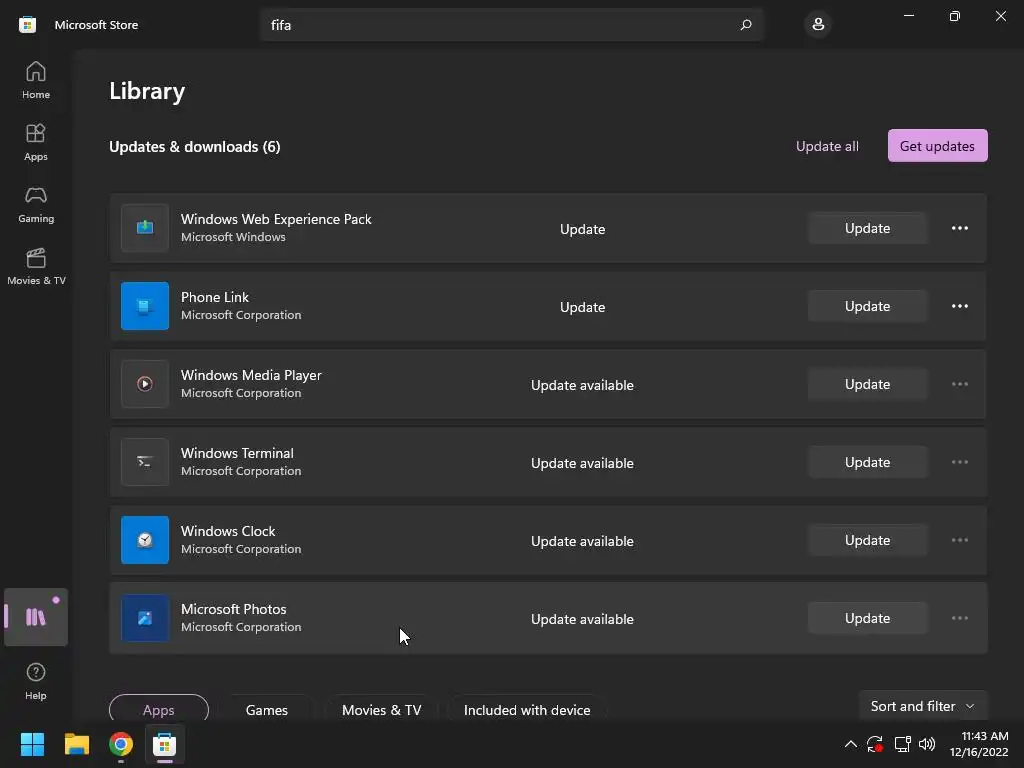
Task: Click the Microsoft Store logo in title bar
Action: click(x=27, y=25)
